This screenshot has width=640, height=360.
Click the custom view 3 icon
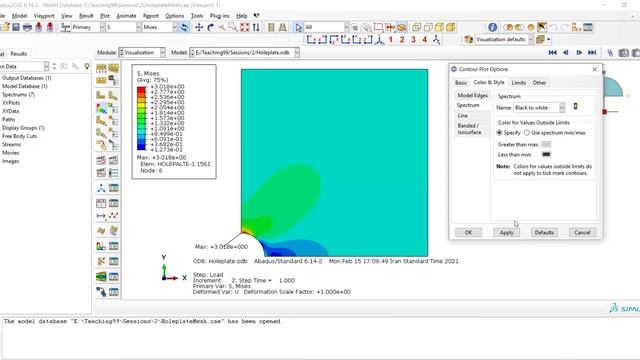(413, 40)
